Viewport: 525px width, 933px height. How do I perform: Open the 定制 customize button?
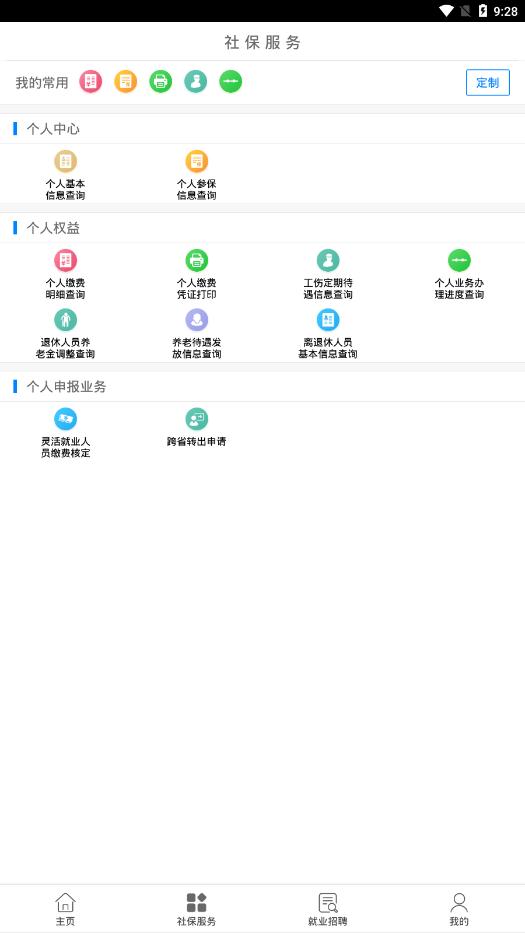[488, 83]
